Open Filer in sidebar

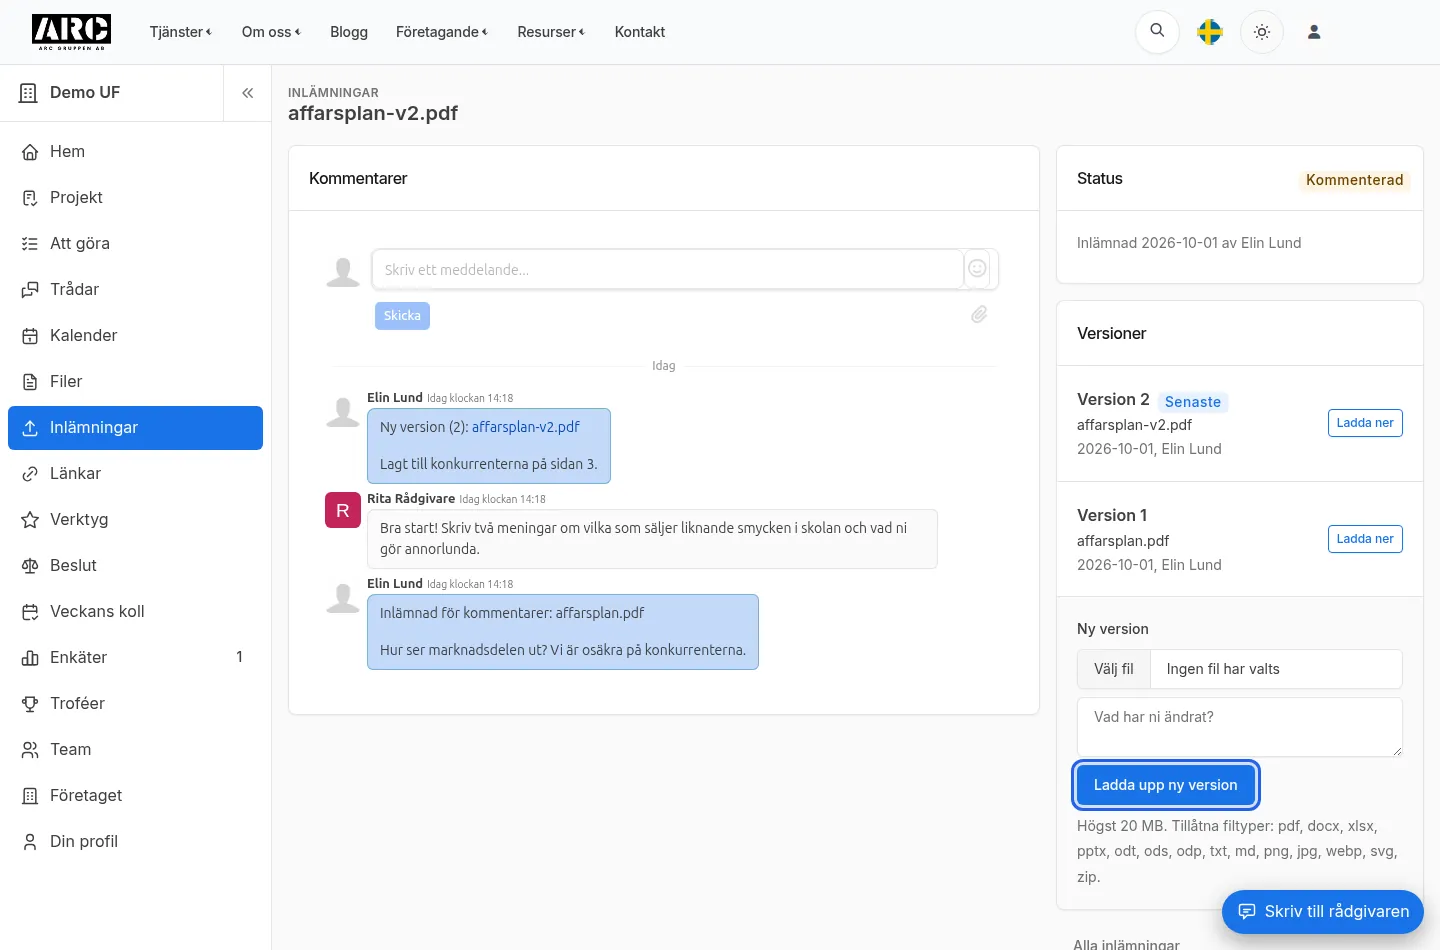click(135, 382)
